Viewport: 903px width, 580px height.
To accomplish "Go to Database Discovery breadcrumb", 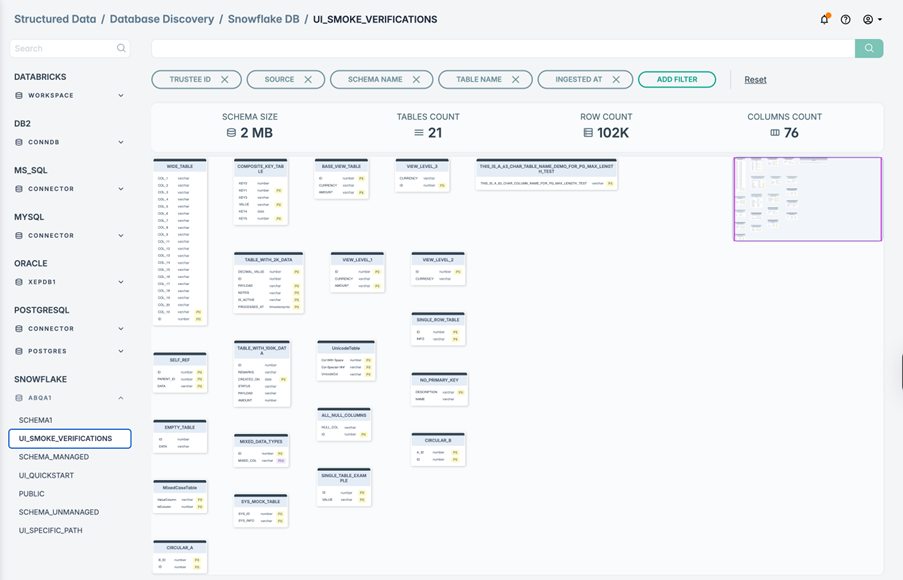I will pyautogui.click(x=162, y=19).
